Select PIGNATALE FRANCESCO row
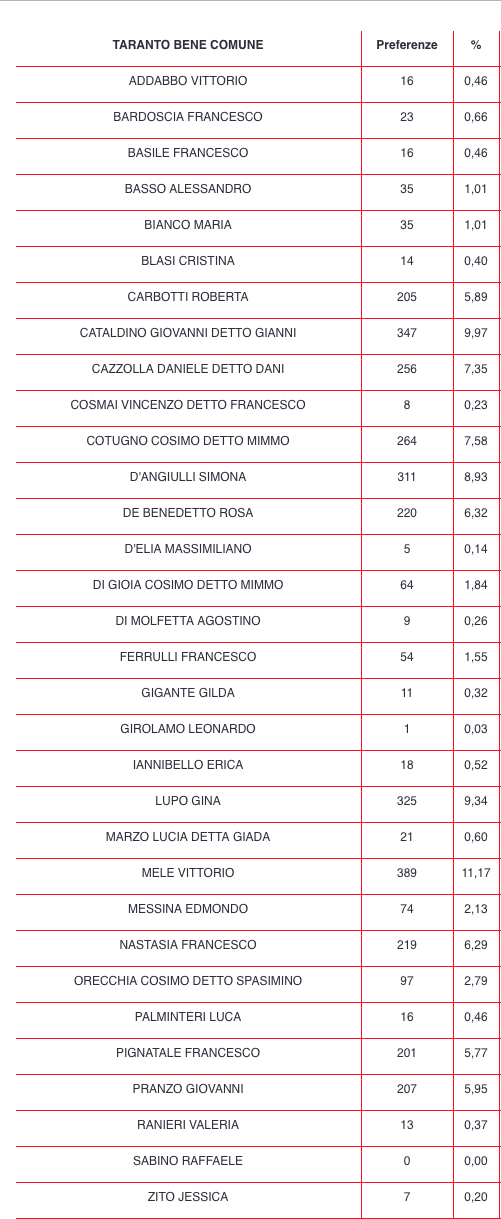Image resolution: width=501 pixels, height=1219 pixels. pyautogui.click(x=258, y=1053)
